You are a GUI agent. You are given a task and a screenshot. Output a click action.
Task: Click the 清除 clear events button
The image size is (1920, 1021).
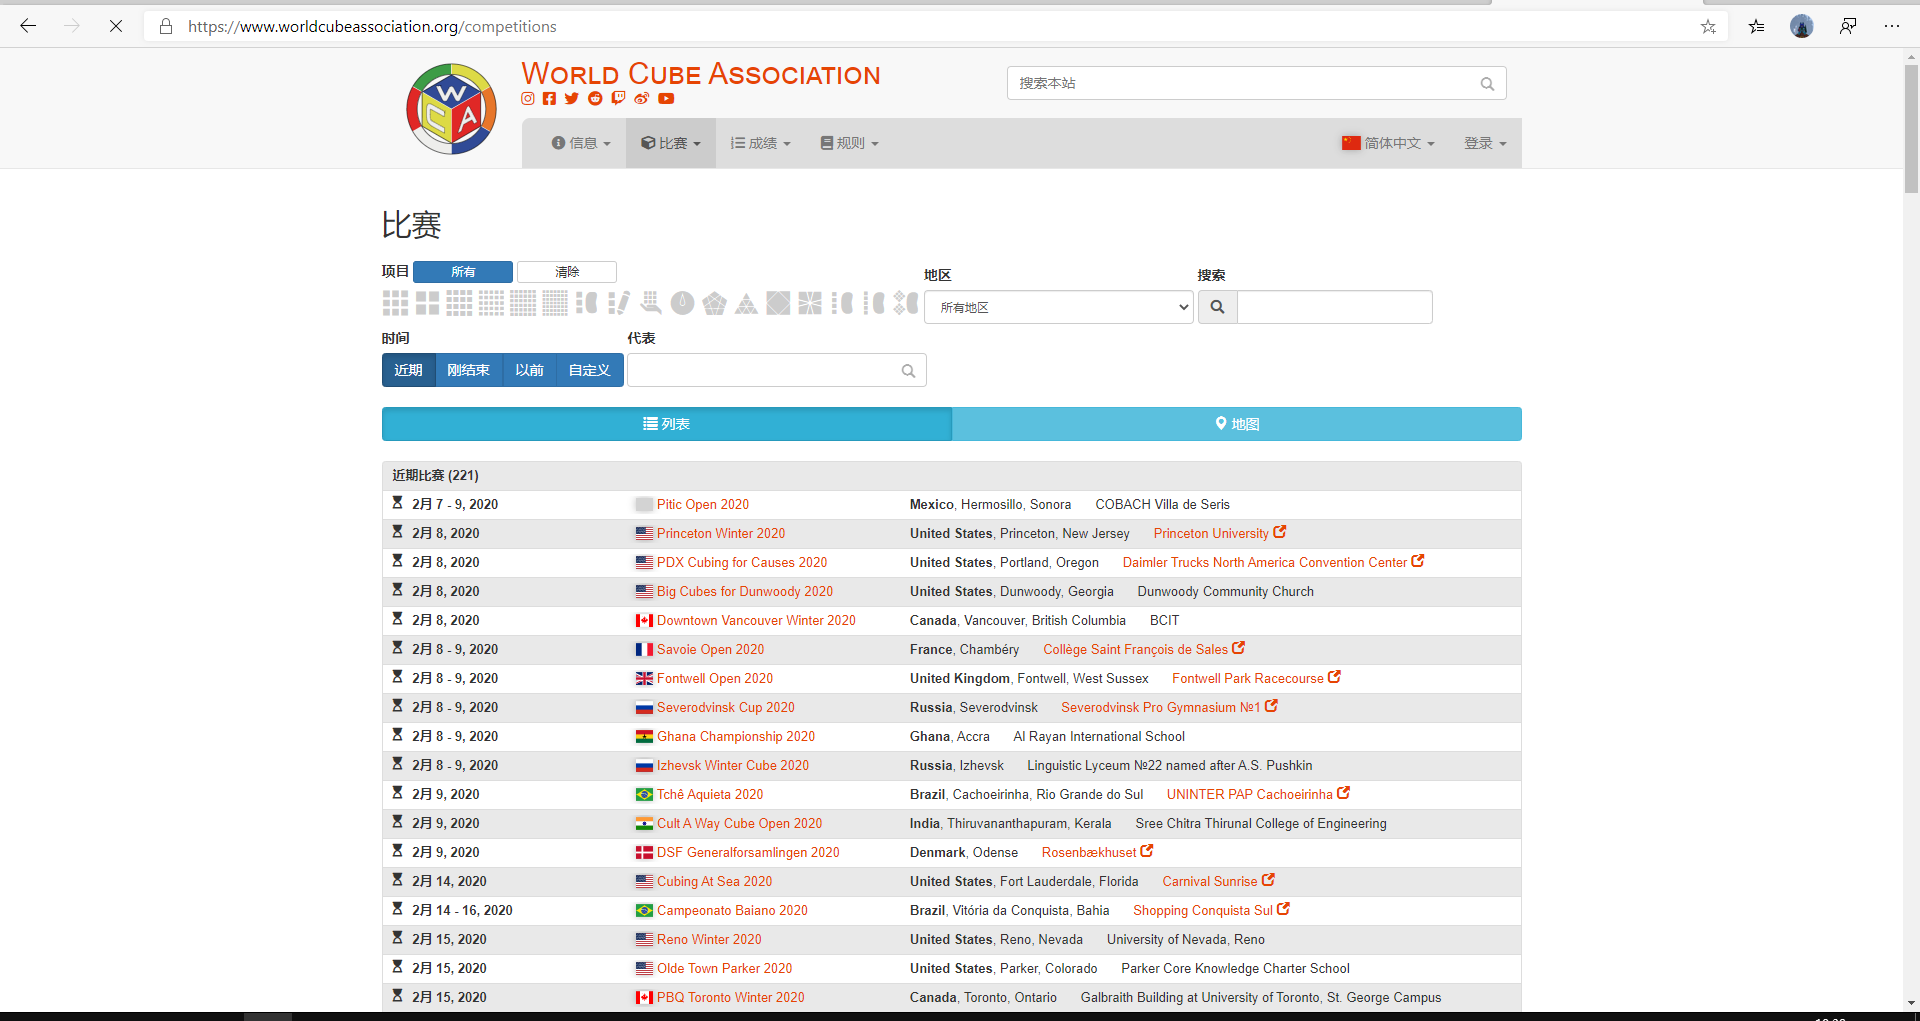pos(567,272)
